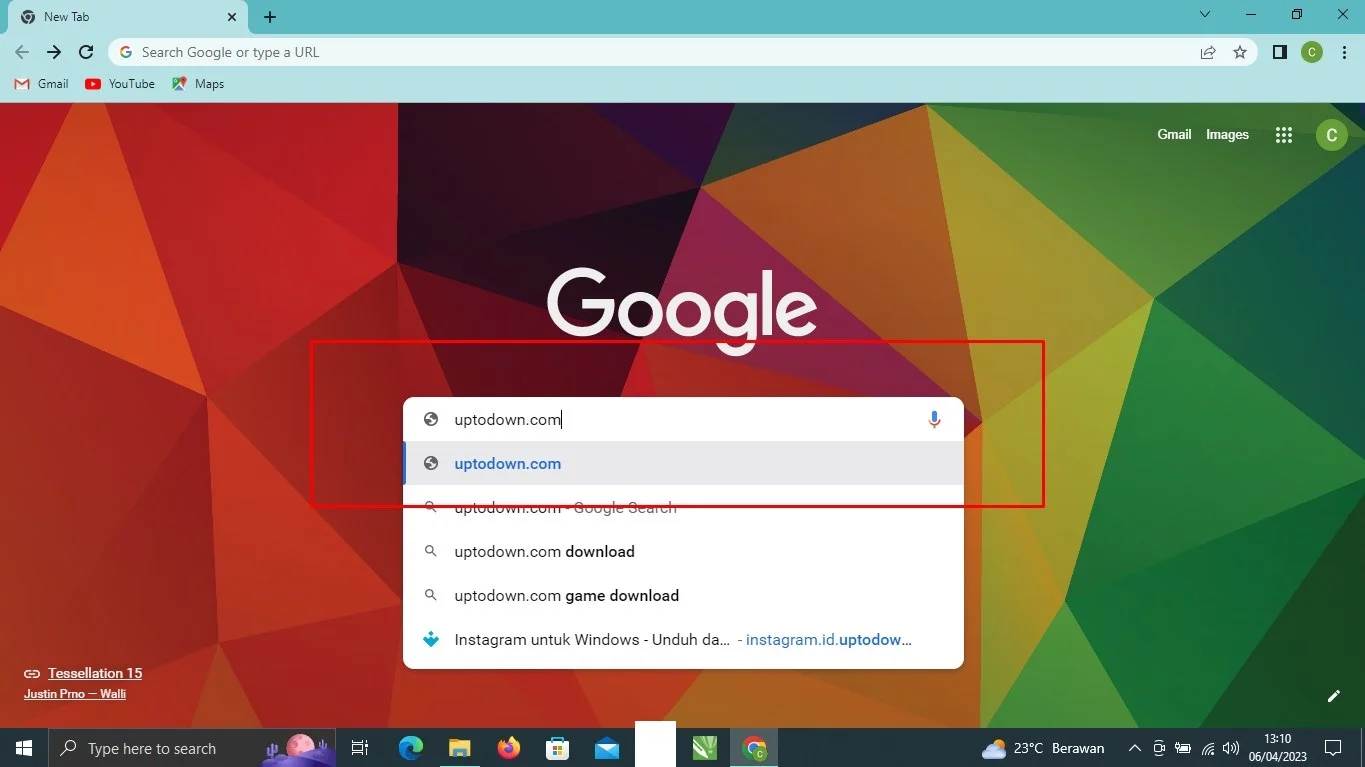The height and width of the screenshot is (767, 1365).
Task: Open Microsoft Store from taskbar
Action: point(557,748)
